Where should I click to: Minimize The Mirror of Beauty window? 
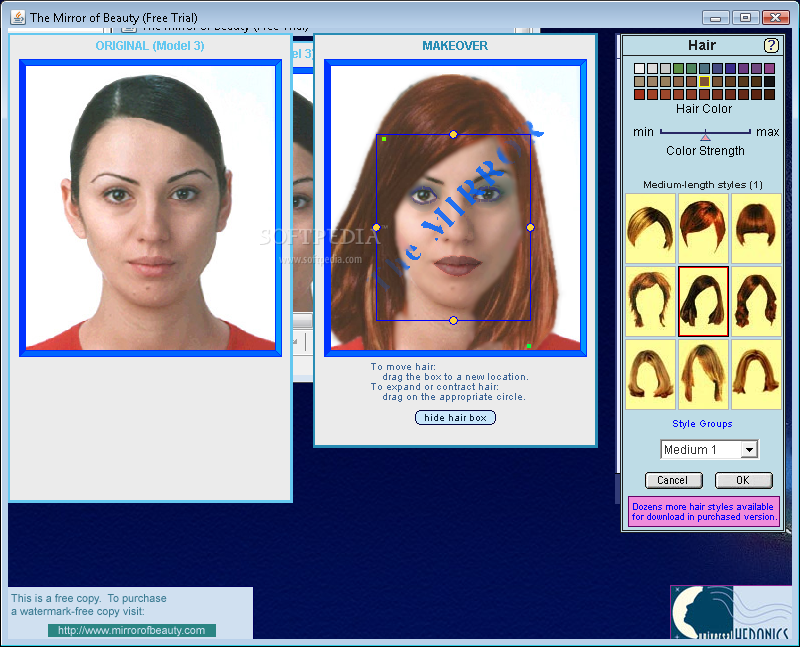point(715,18)
